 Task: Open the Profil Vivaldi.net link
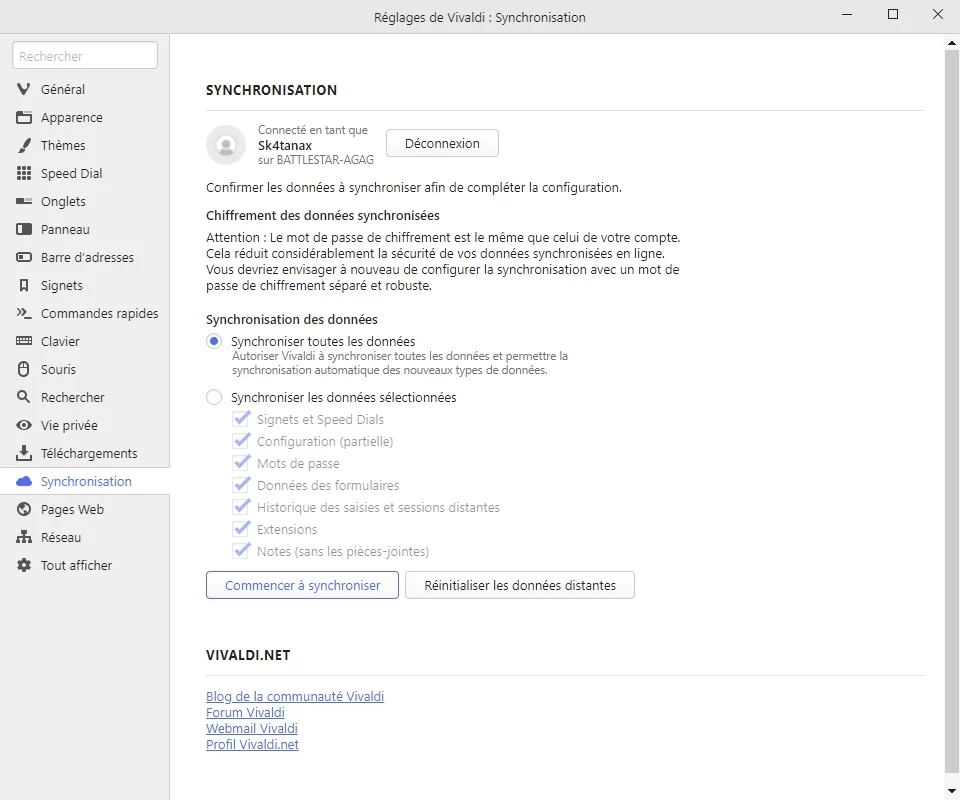(x=252, y=744)
